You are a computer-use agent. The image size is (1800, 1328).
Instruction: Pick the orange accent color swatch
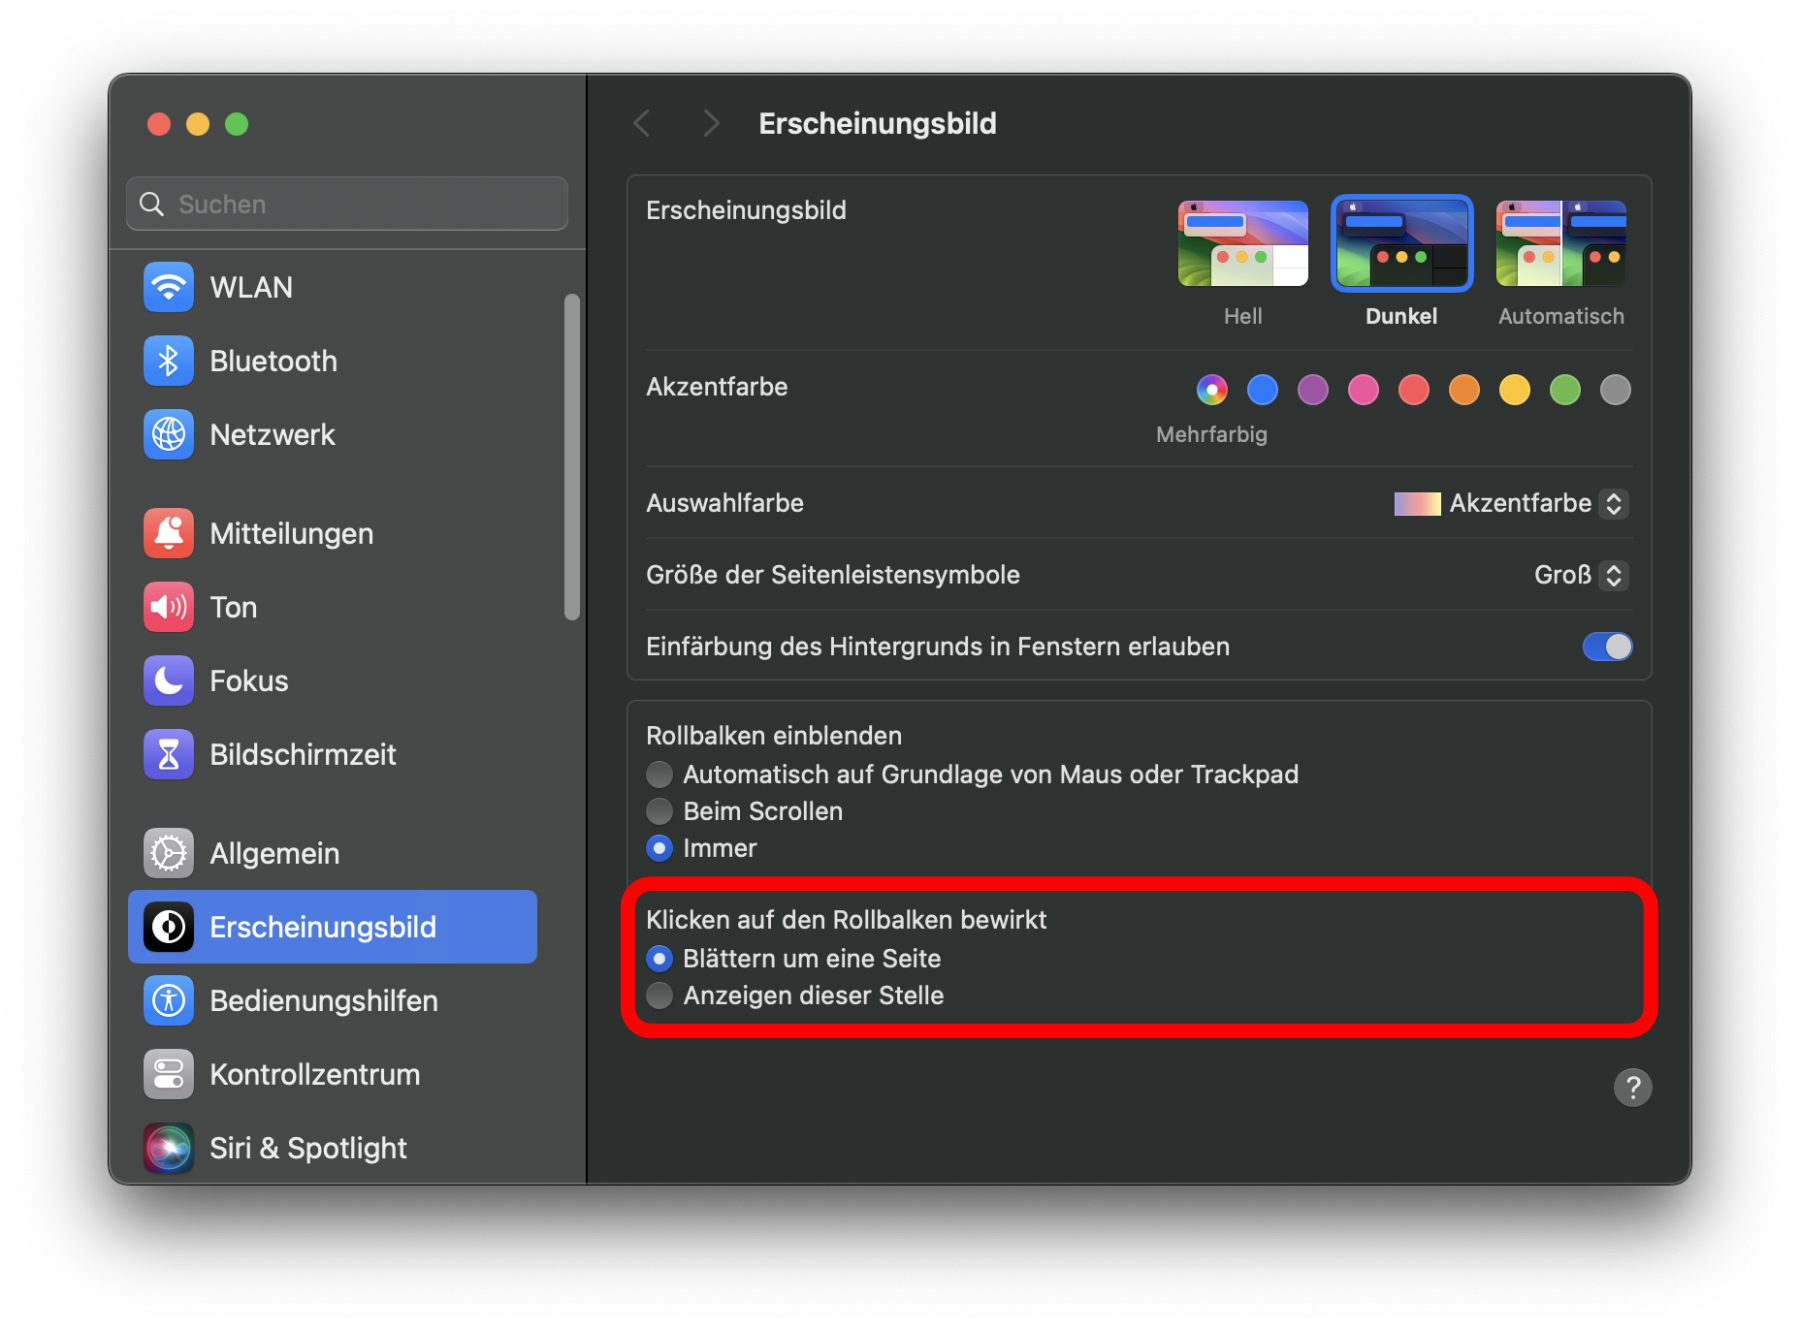[1464, 390]
